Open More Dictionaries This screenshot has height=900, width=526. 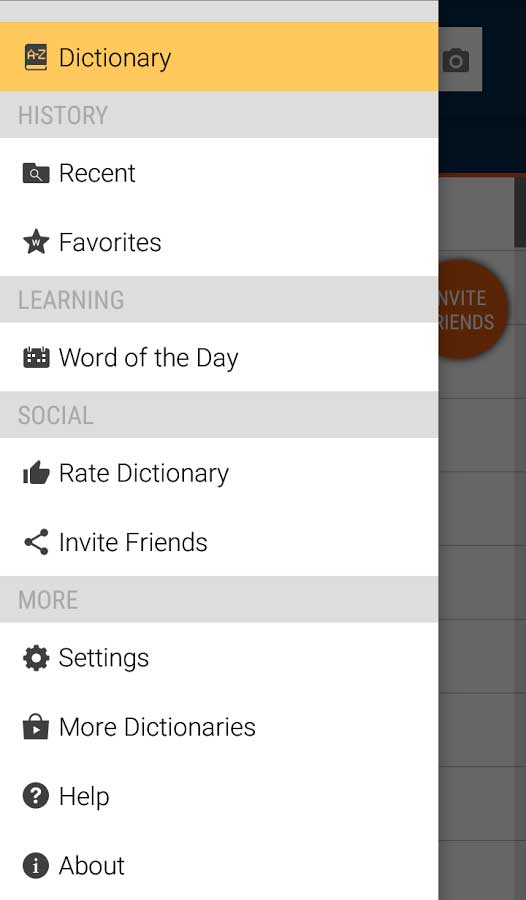(x=219, y=727)
